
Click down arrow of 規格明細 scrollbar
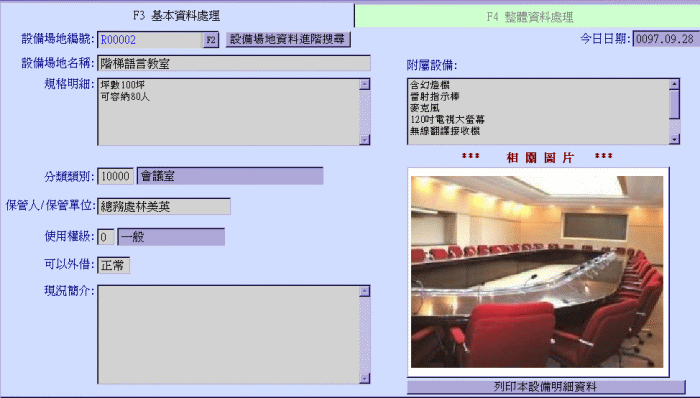[365, 140]
